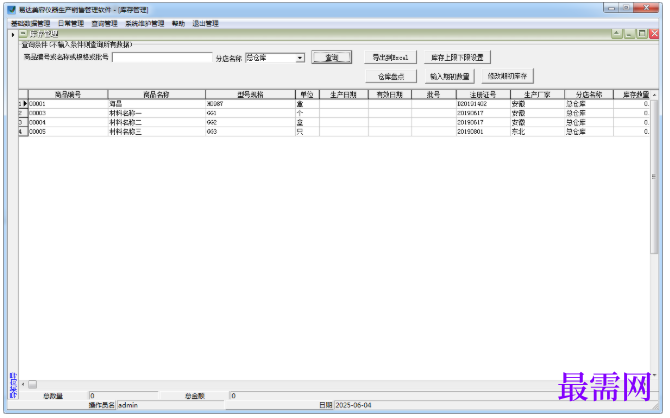Viewport: 670px width, 418px height.
Task: Select the row 2 indicator cell
Action: [x=23, y=113]
